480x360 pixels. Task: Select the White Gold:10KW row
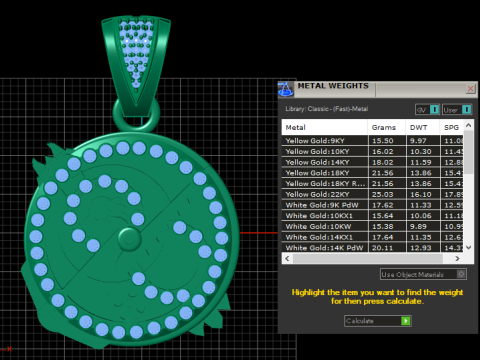click(373, 226)
